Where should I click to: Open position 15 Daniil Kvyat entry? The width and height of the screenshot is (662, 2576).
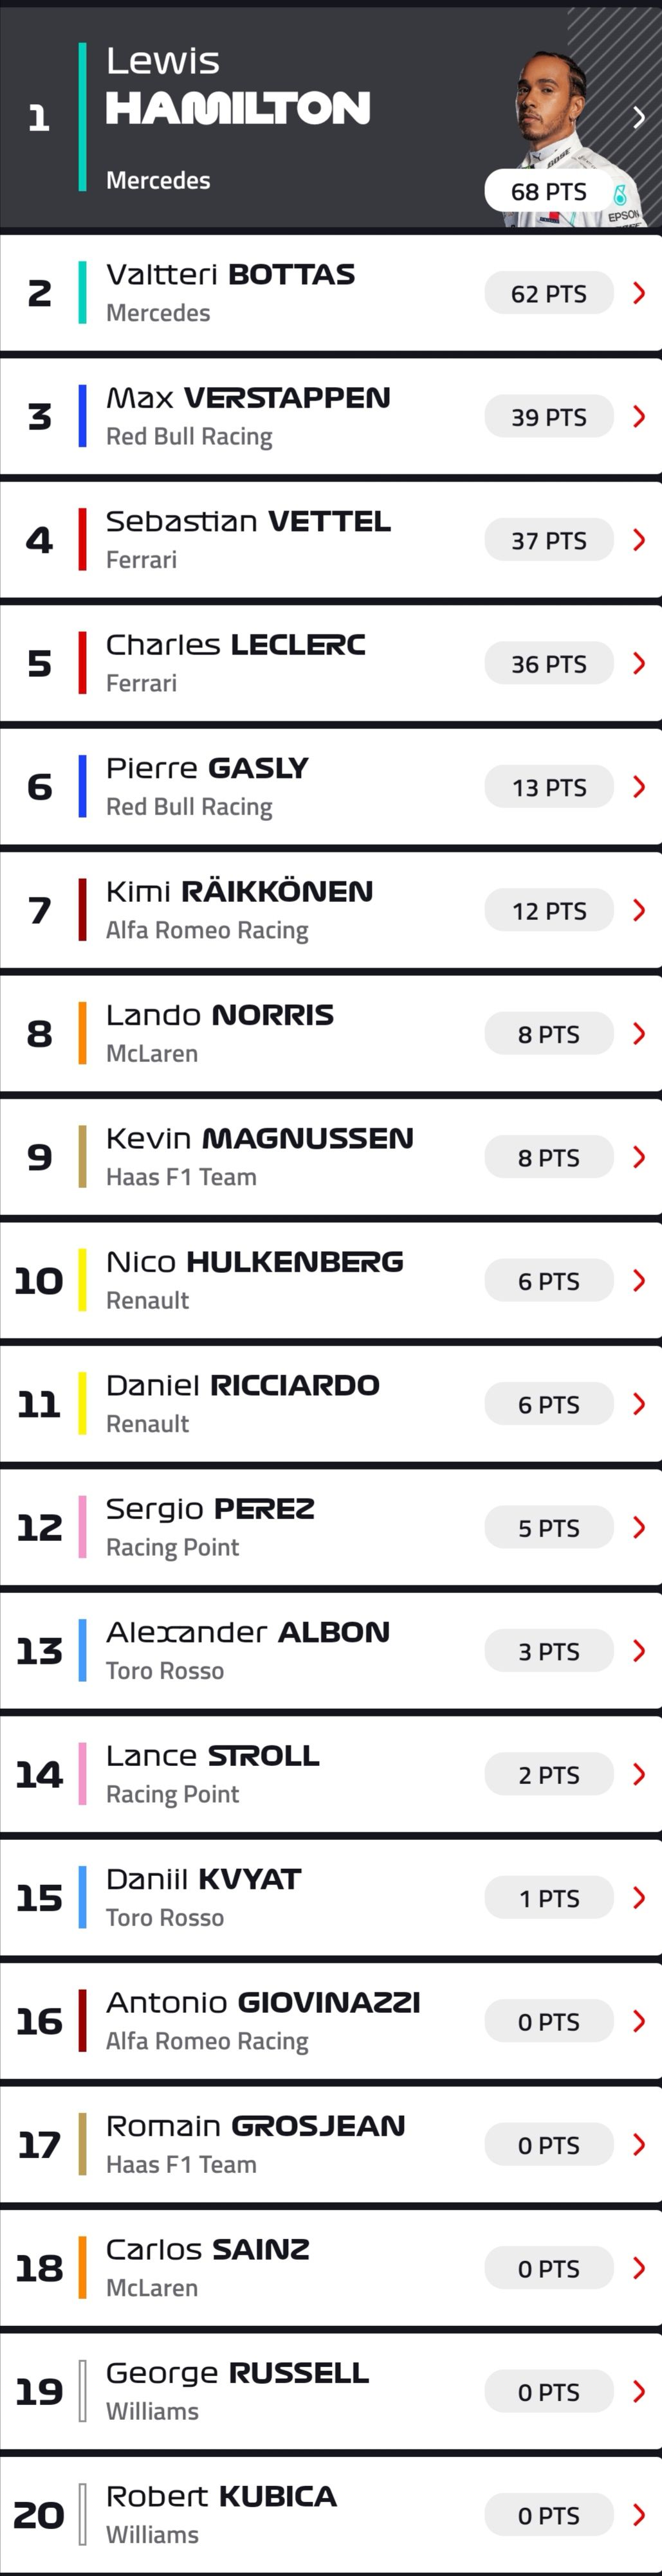pos(331,1898)
